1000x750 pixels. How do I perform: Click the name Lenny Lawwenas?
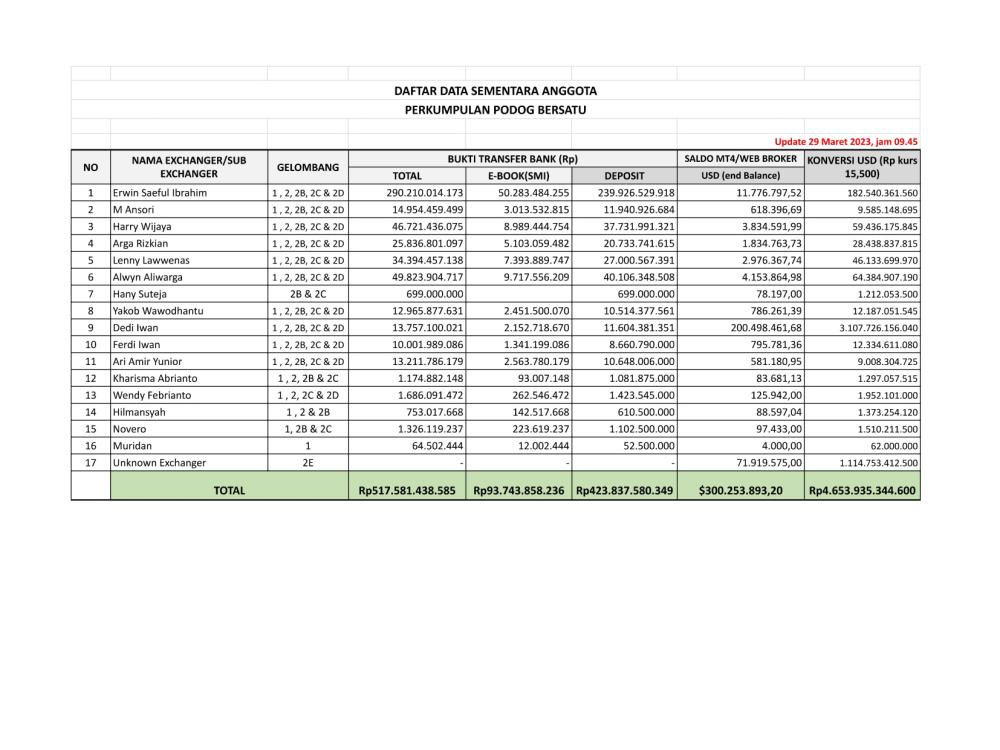point(151,260)
